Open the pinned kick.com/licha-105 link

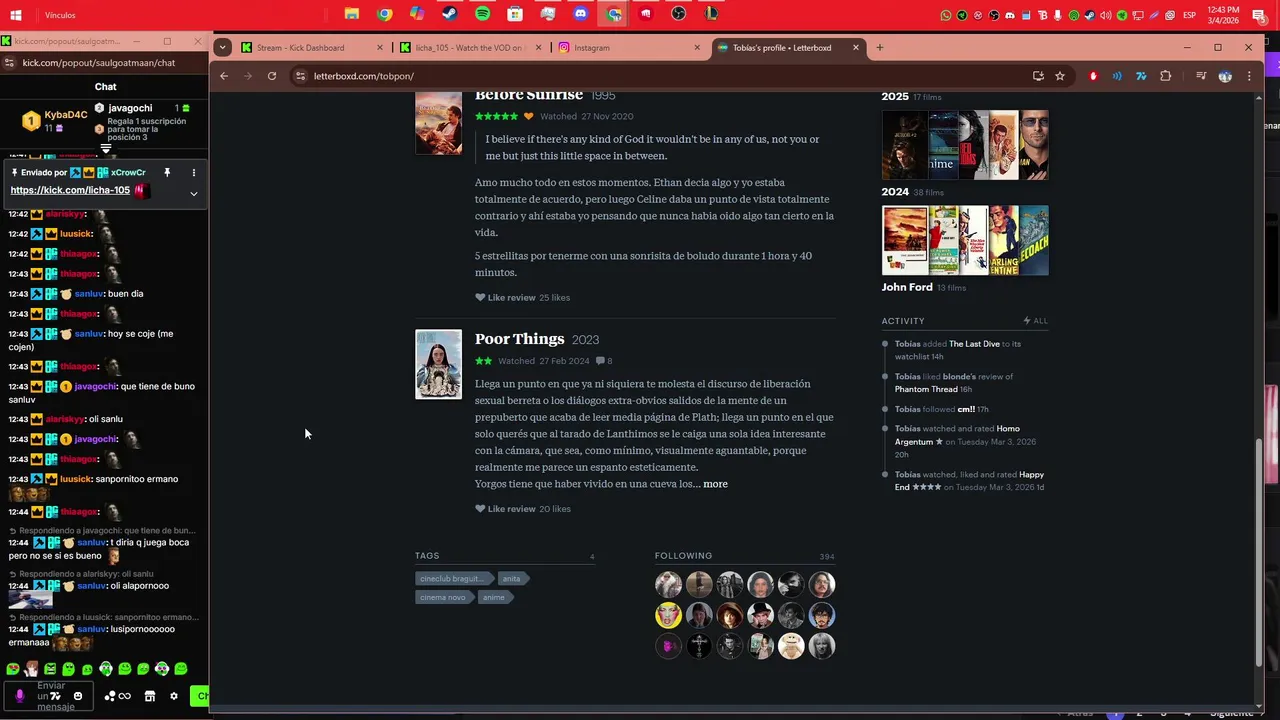point(70,190)
